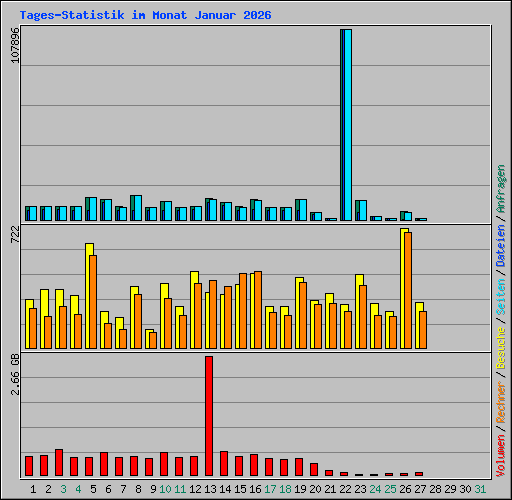This screenshot has height=500, width=512.
Task: Click the yellow visits bar for day 5
Action: [88, 296]
